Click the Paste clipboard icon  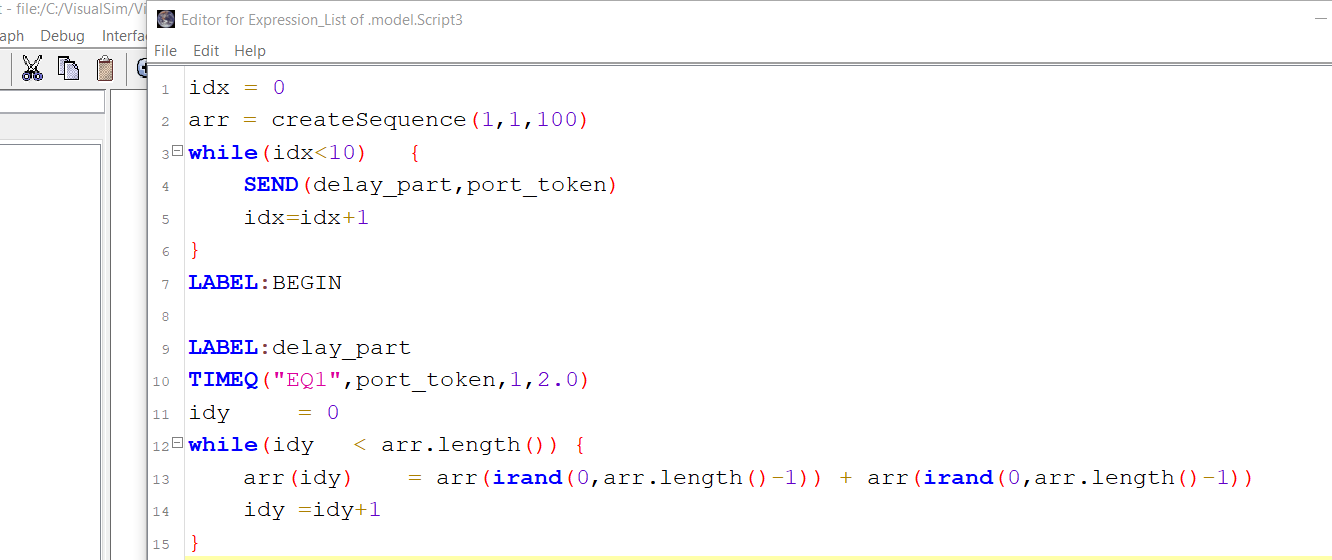pyautogui.click(x=105, y=68)
